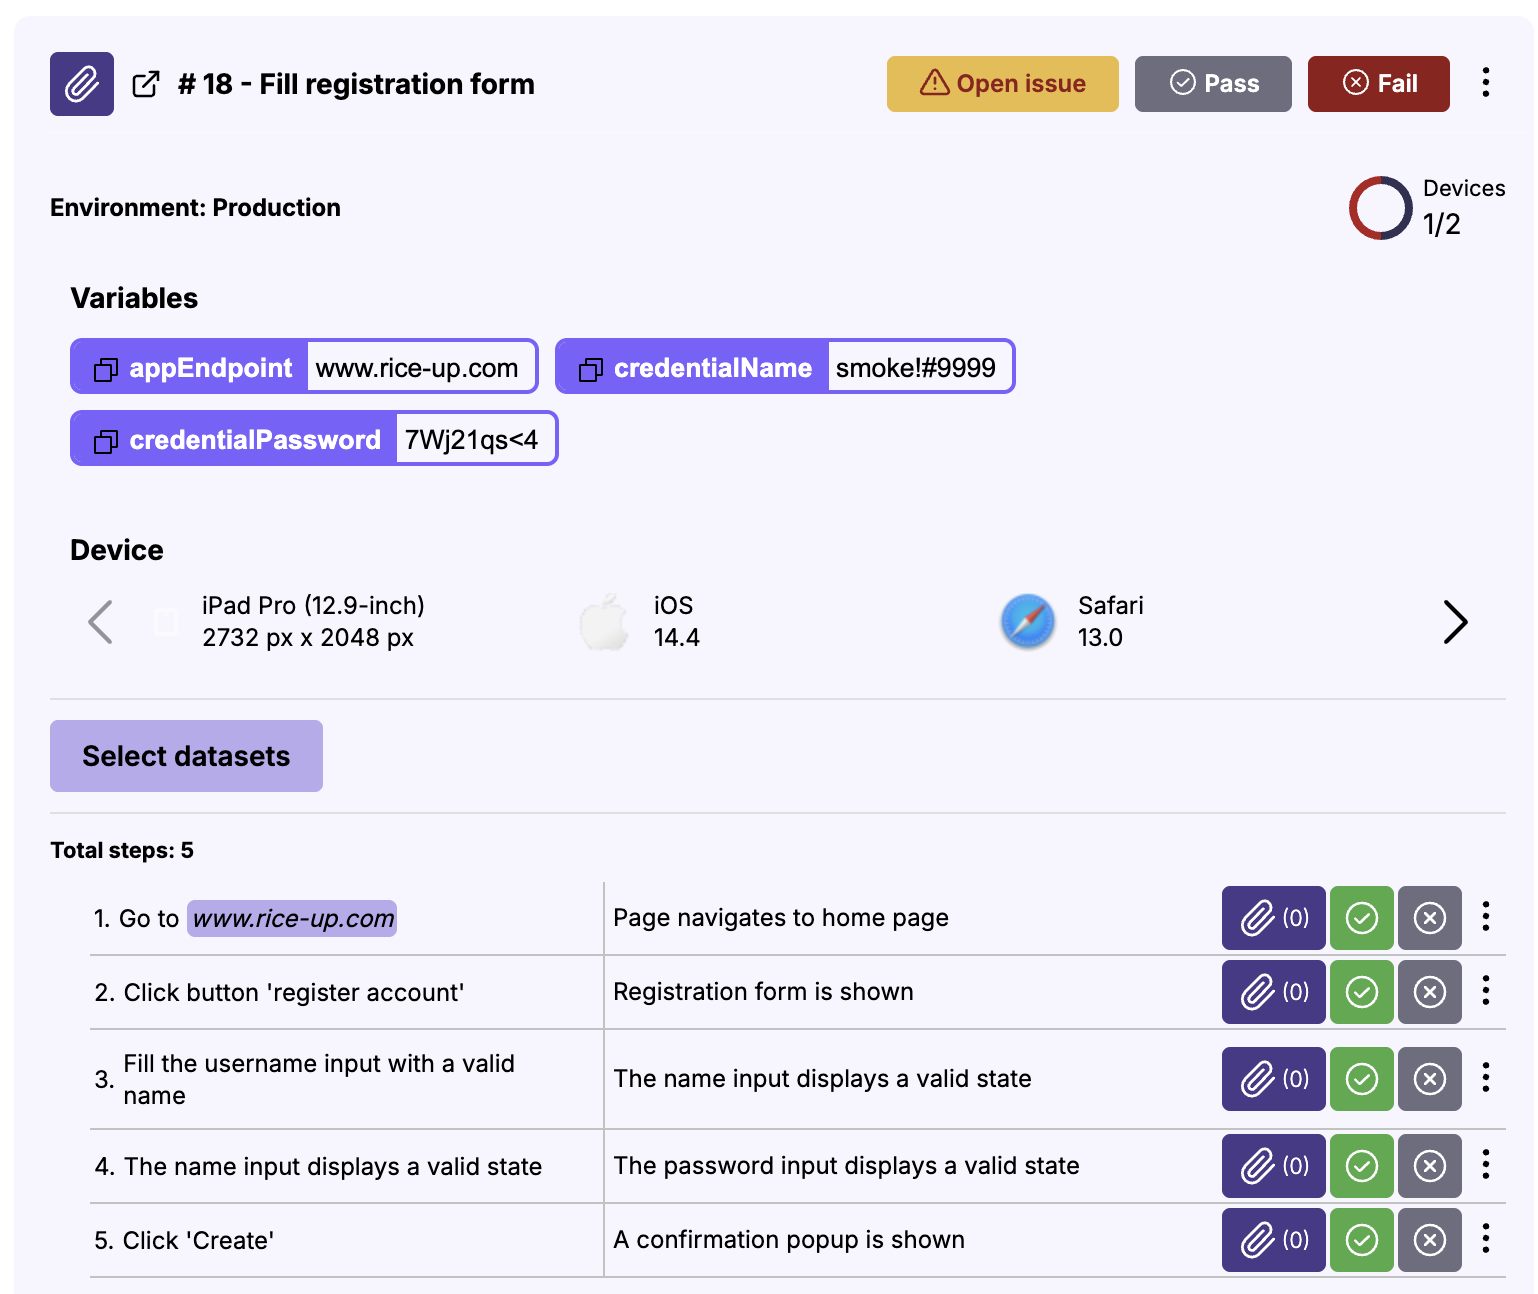Copy the appEndpoint variable value
The image size is (1538, 1294).
(106, 369)
